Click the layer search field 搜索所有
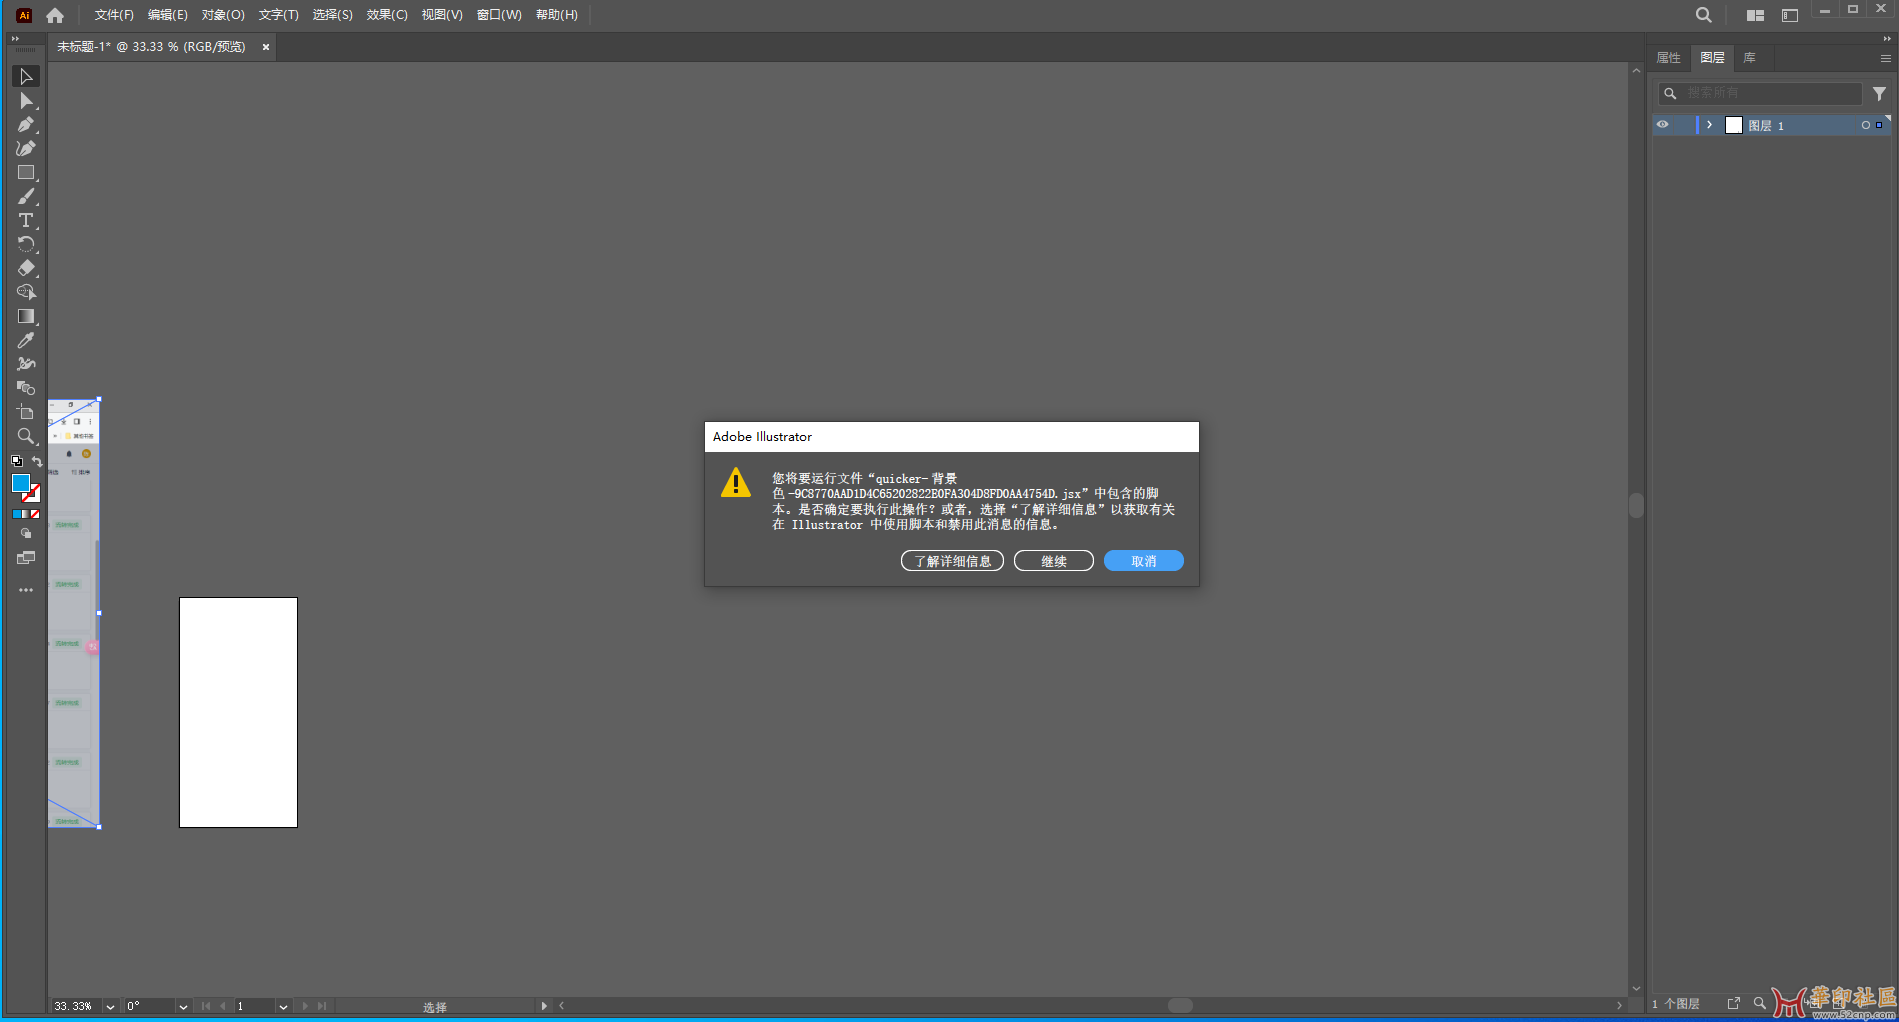 (x=1761, y=93)
